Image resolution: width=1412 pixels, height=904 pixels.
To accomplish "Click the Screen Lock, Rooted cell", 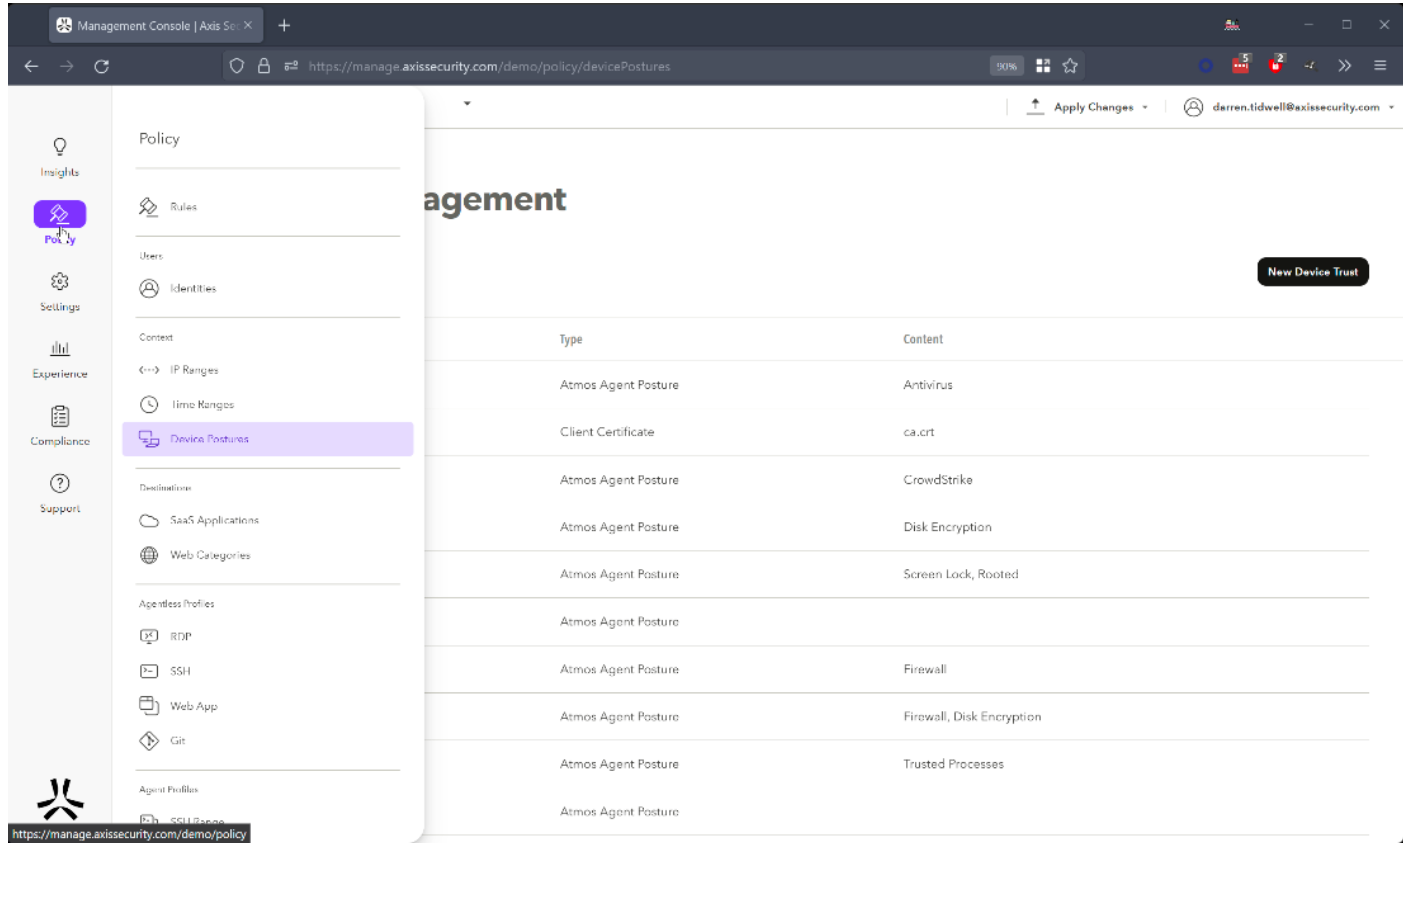I will tap(961, 574).
